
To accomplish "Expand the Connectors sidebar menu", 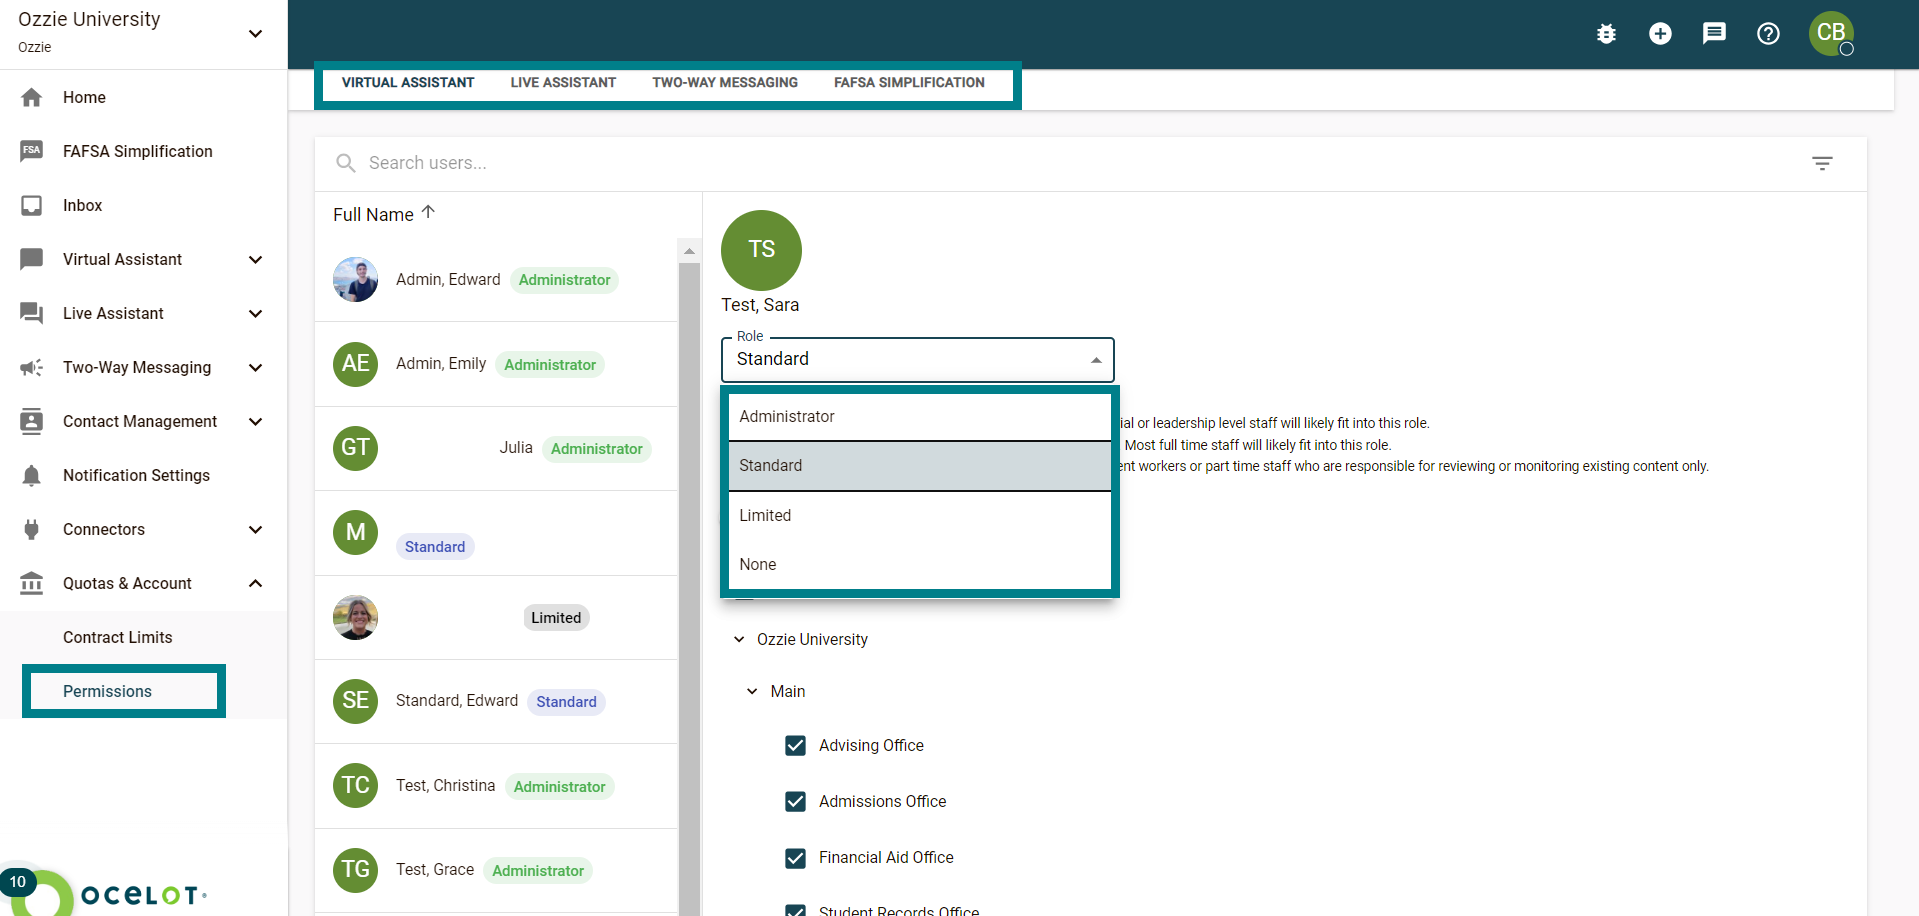I will coord(256,529).
